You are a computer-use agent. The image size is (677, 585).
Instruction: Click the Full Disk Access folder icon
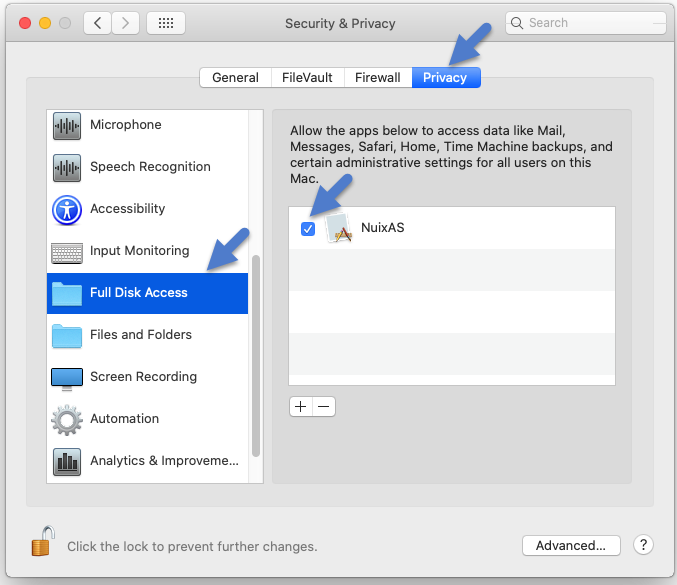[x=66, y=294]
